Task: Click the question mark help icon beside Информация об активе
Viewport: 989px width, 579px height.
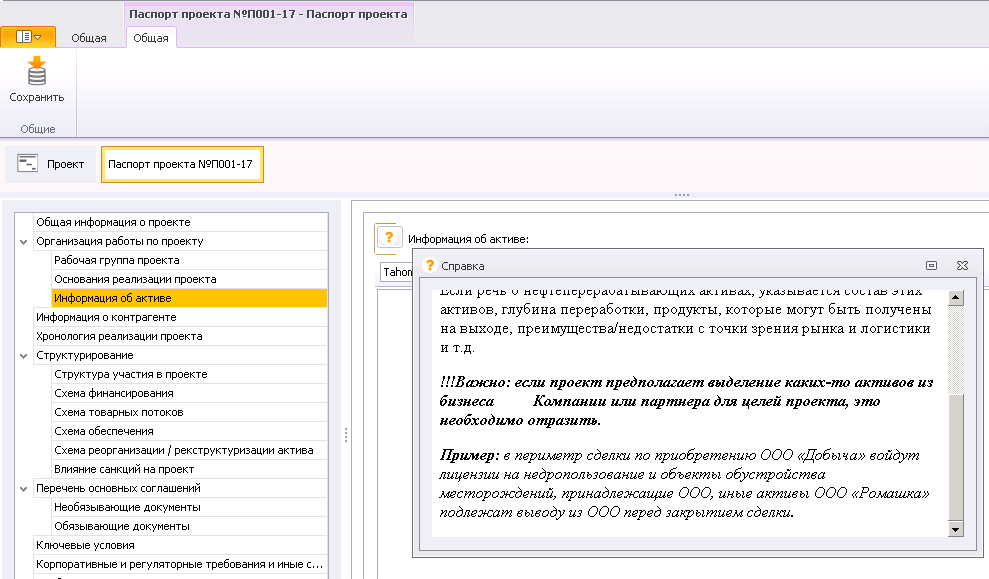Action: (x=387, y=238)
